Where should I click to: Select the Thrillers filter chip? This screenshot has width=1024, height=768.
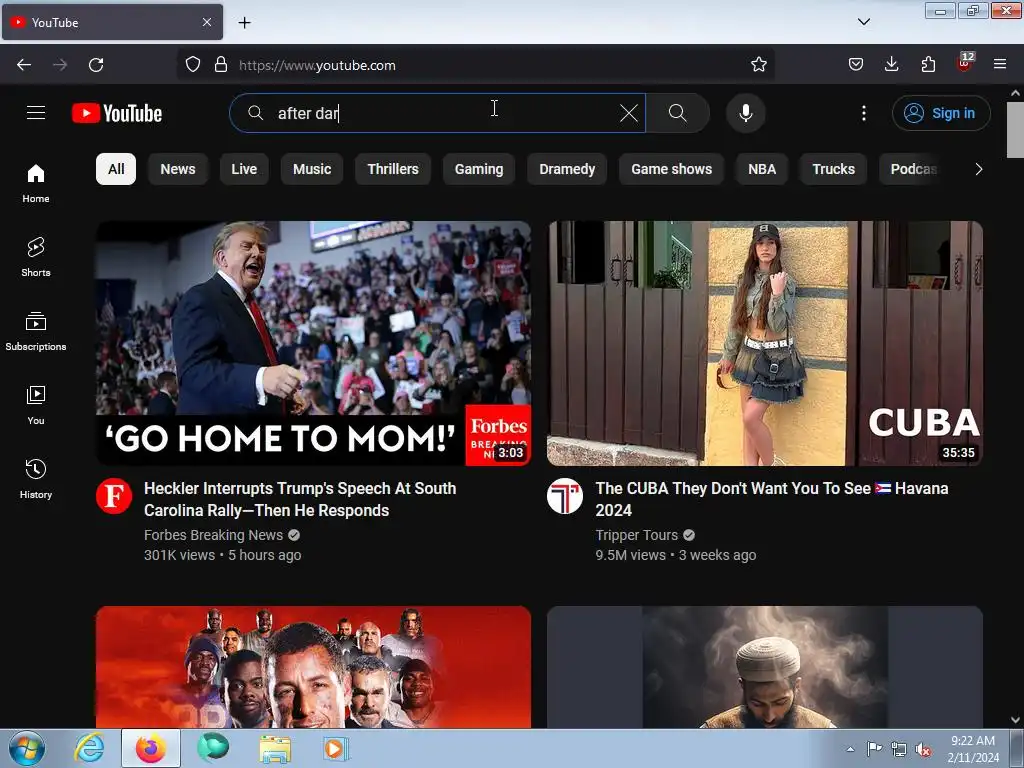[392, 169]
